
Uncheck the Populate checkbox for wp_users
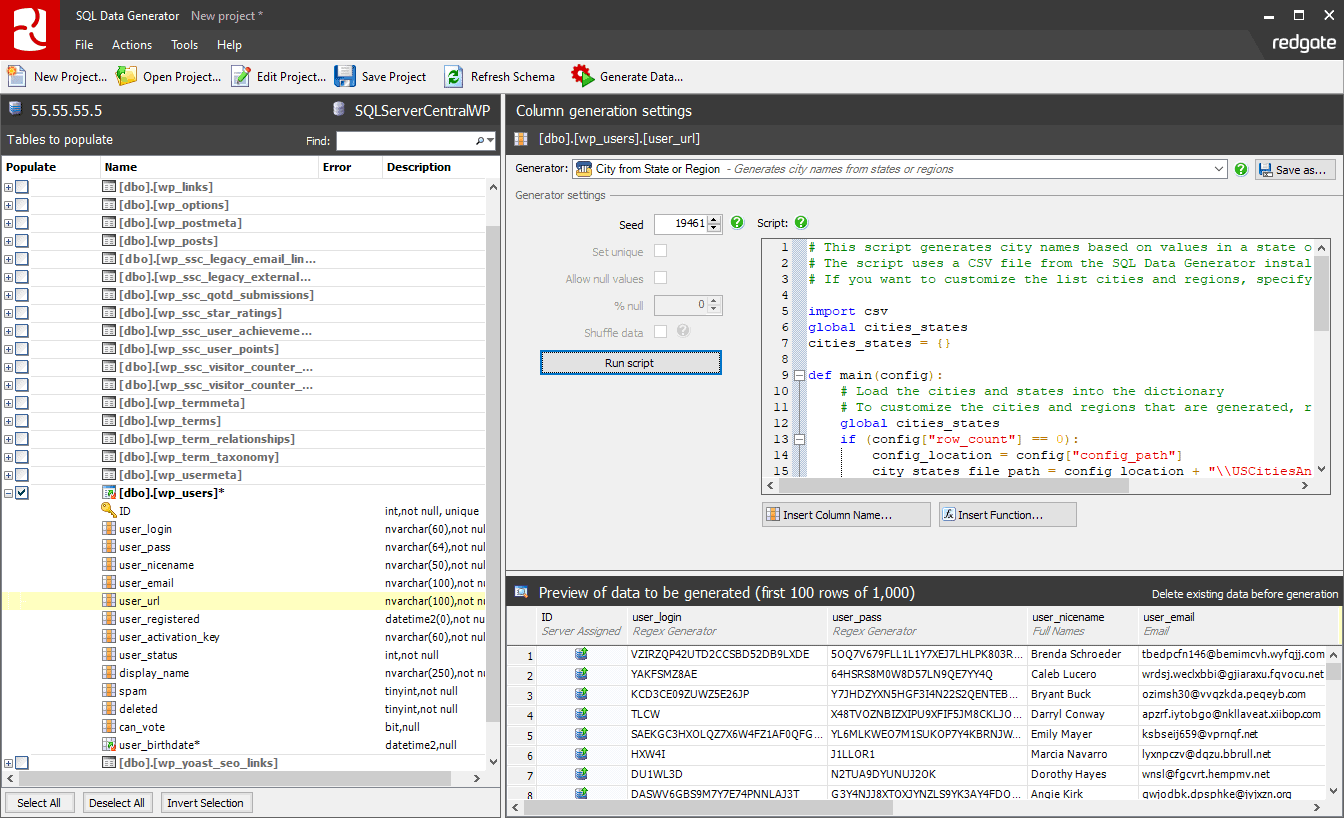(21, 492)
